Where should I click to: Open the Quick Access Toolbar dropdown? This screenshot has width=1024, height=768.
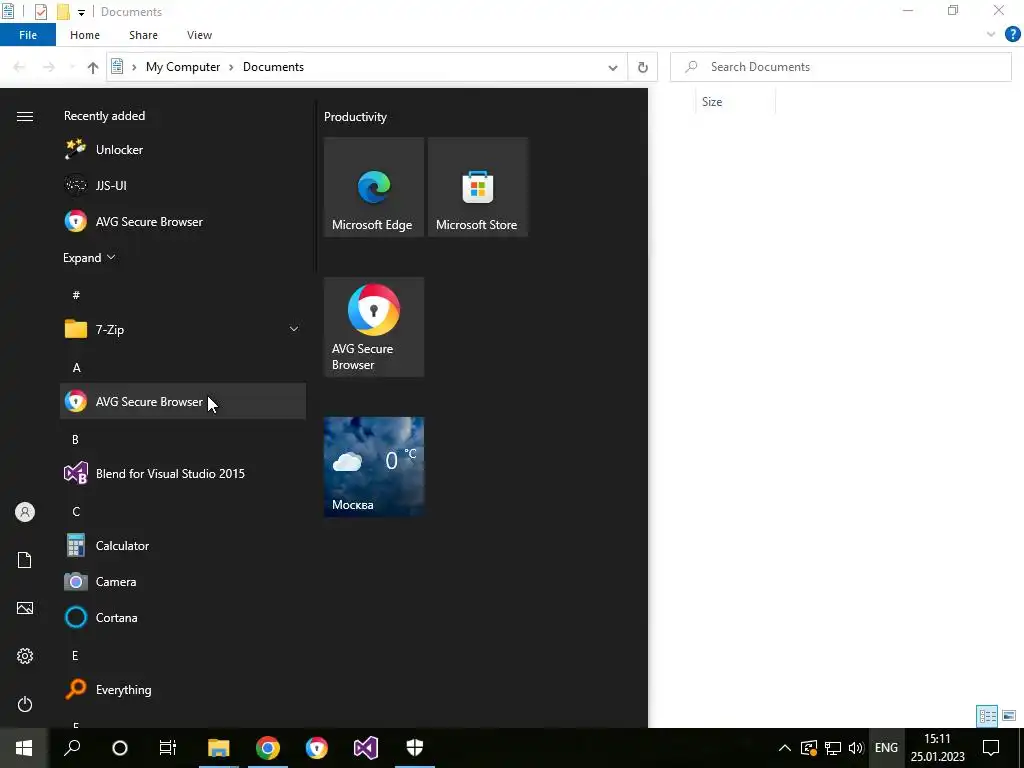tap(81, 12)
